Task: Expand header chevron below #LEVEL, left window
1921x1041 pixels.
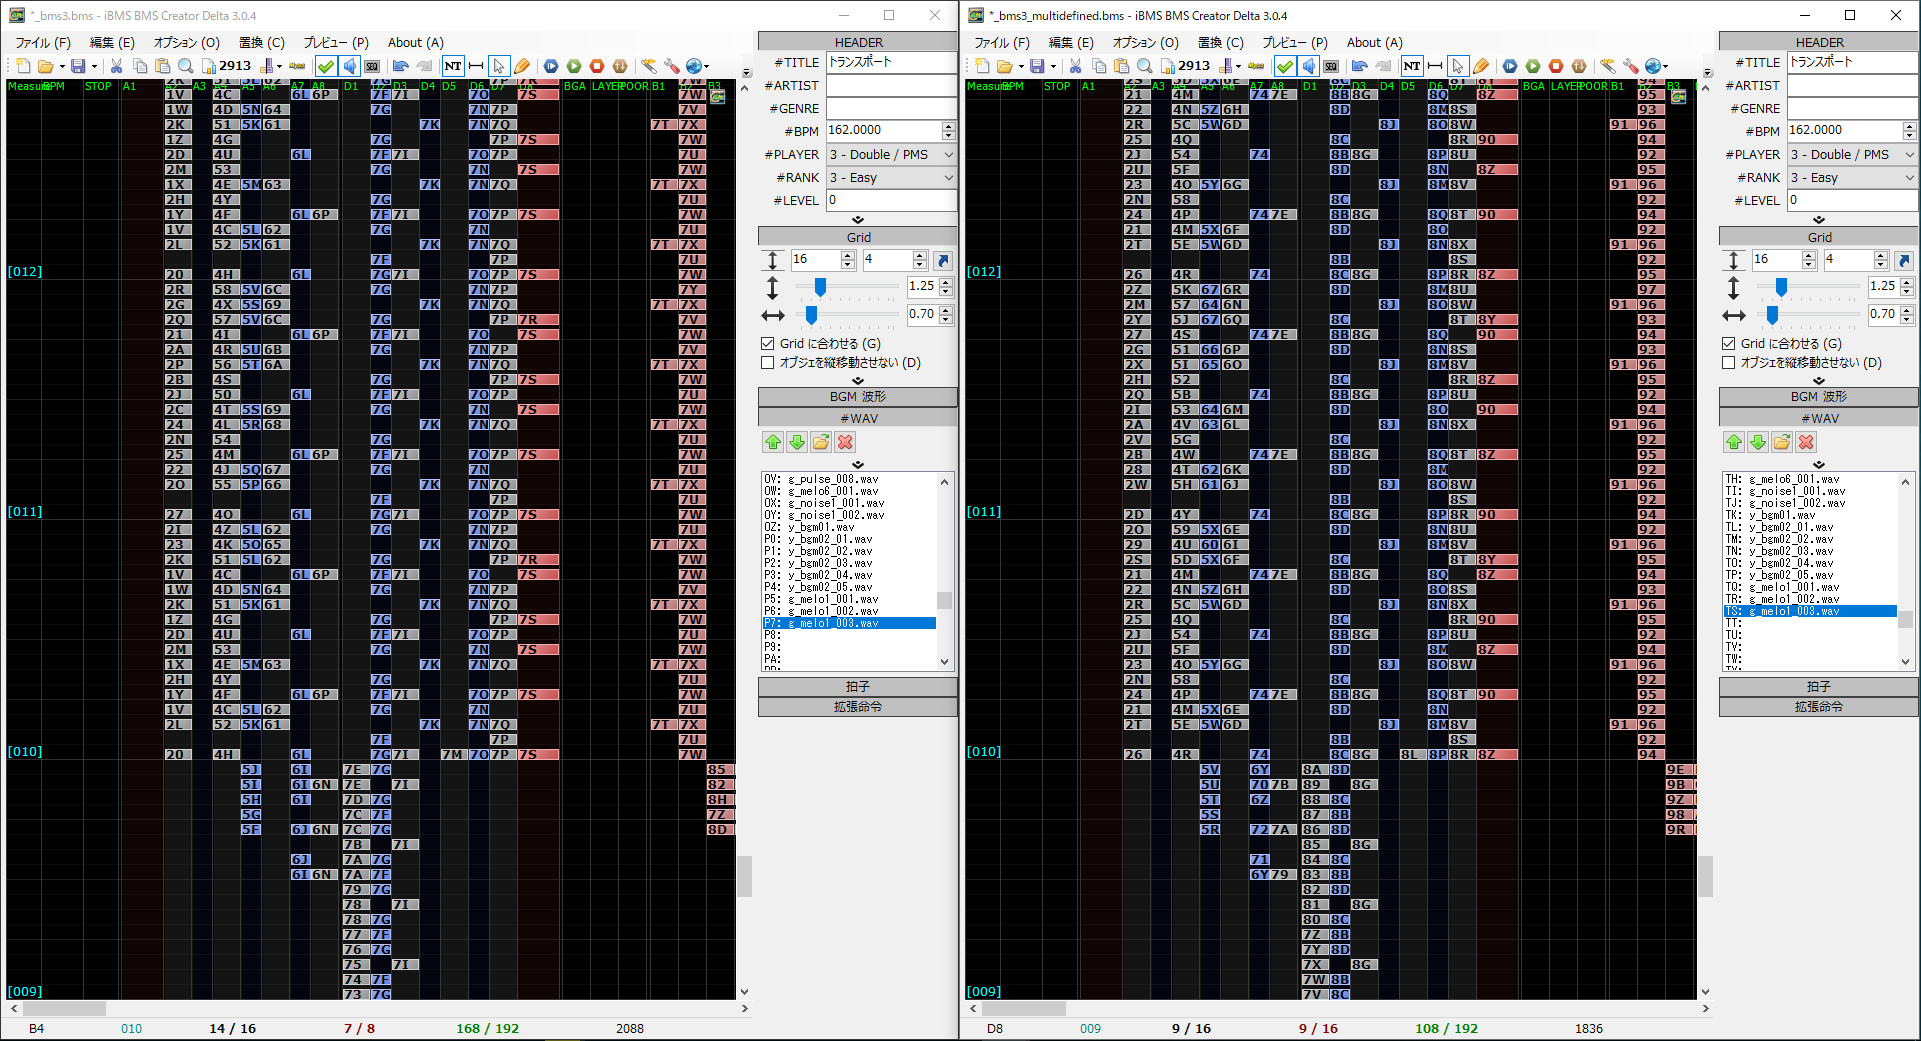Action: click(x=858, y=220)
